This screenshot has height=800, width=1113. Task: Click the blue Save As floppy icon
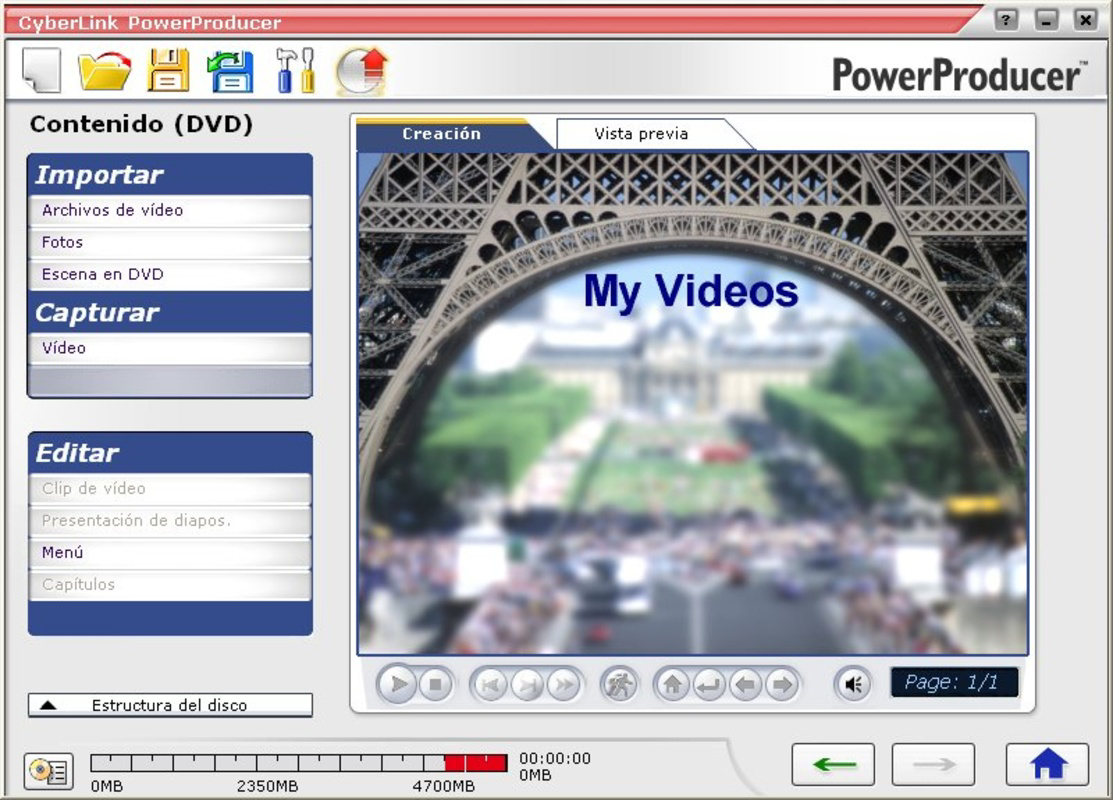click(x=231, y=71)
